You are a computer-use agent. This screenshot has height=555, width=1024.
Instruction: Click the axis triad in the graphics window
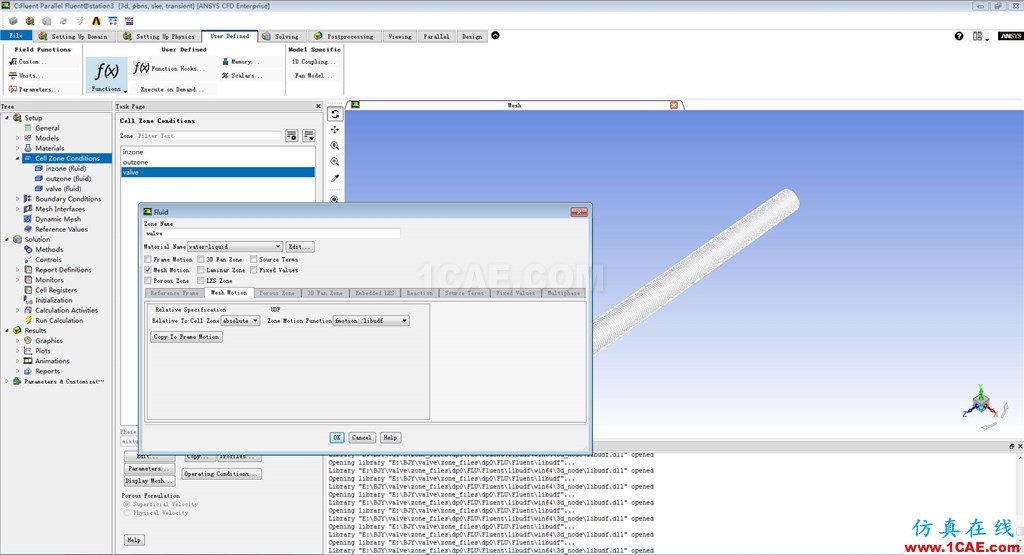pyautogui.click(x=982, y=404)
